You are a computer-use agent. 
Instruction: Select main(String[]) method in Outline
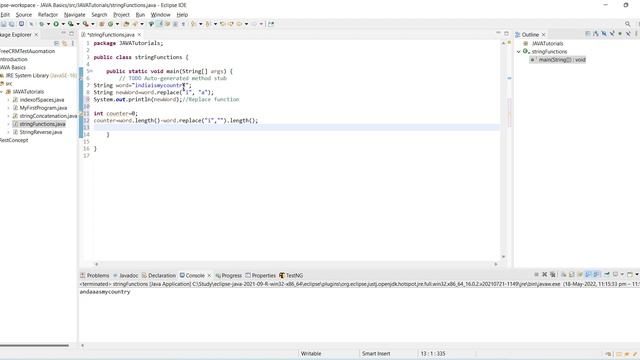click(x=558, y=60)
